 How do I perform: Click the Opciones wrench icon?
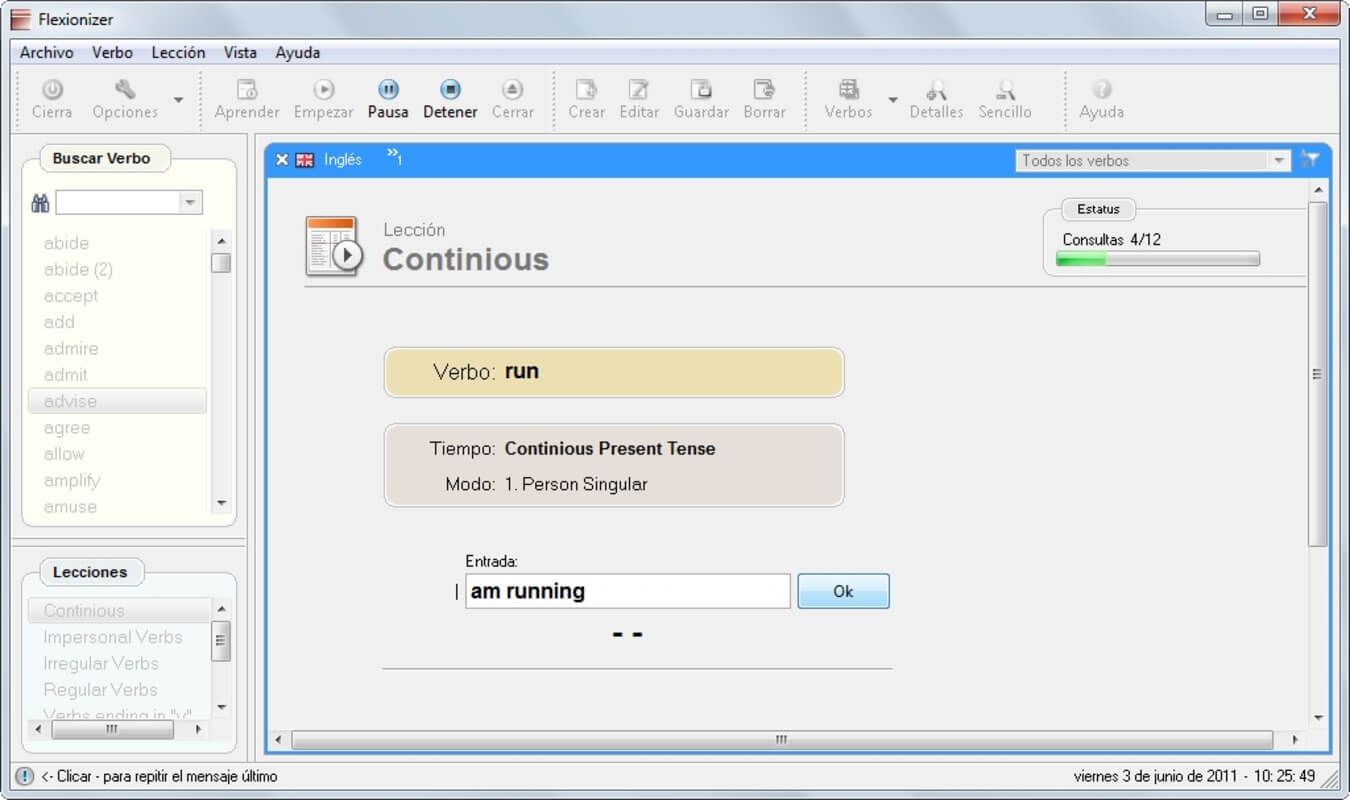point(125,90)
